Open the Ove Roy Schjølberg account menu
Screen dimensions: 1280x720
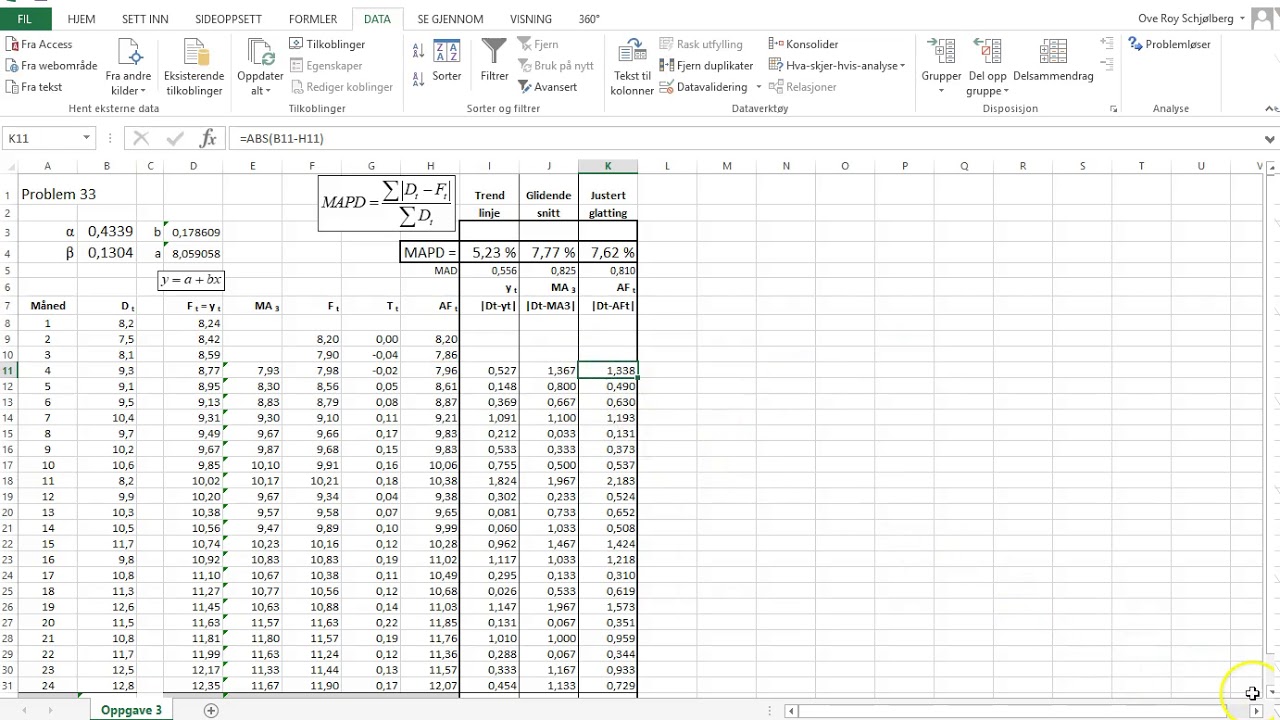click(x=1191, y=19)
